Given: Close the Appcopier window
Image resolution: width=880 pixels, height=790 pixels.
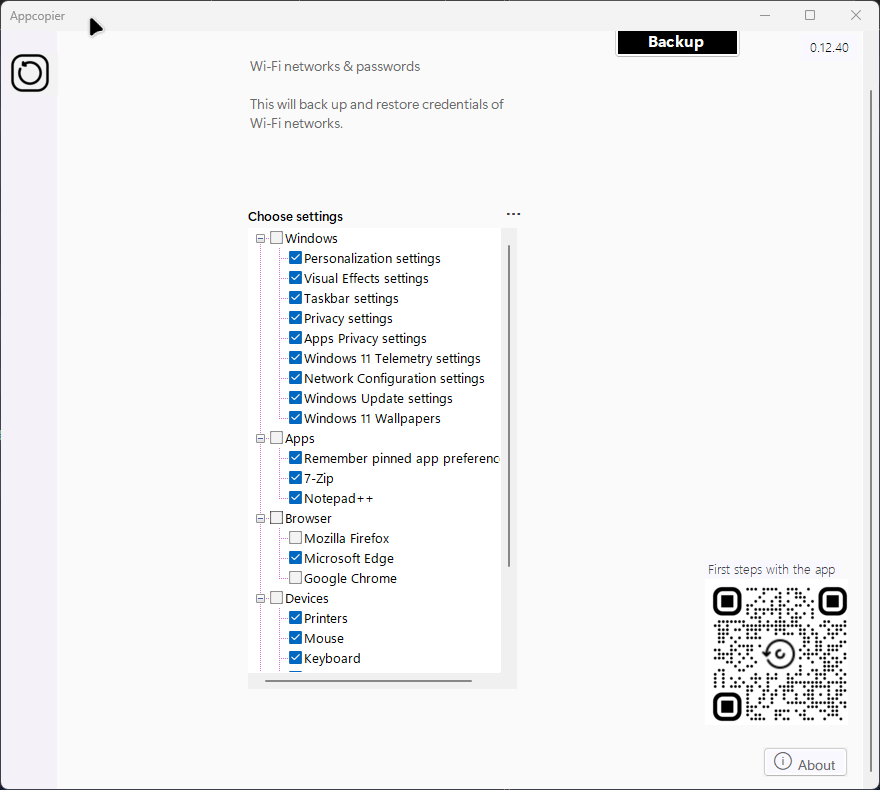Looking at the screenshot, I should click(856, 15).
